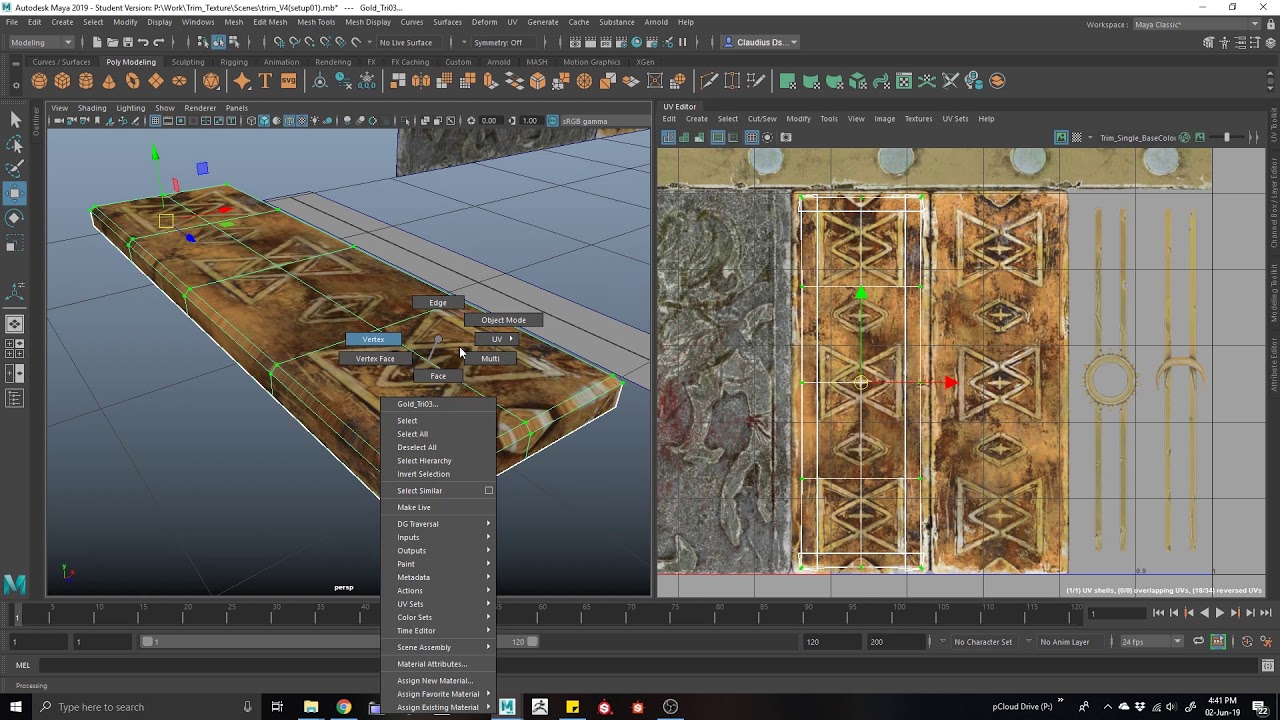This screenshot has height=720, width=1280.
Task: Select the Move tool in the toolbox
Action: tap(15, 193)
